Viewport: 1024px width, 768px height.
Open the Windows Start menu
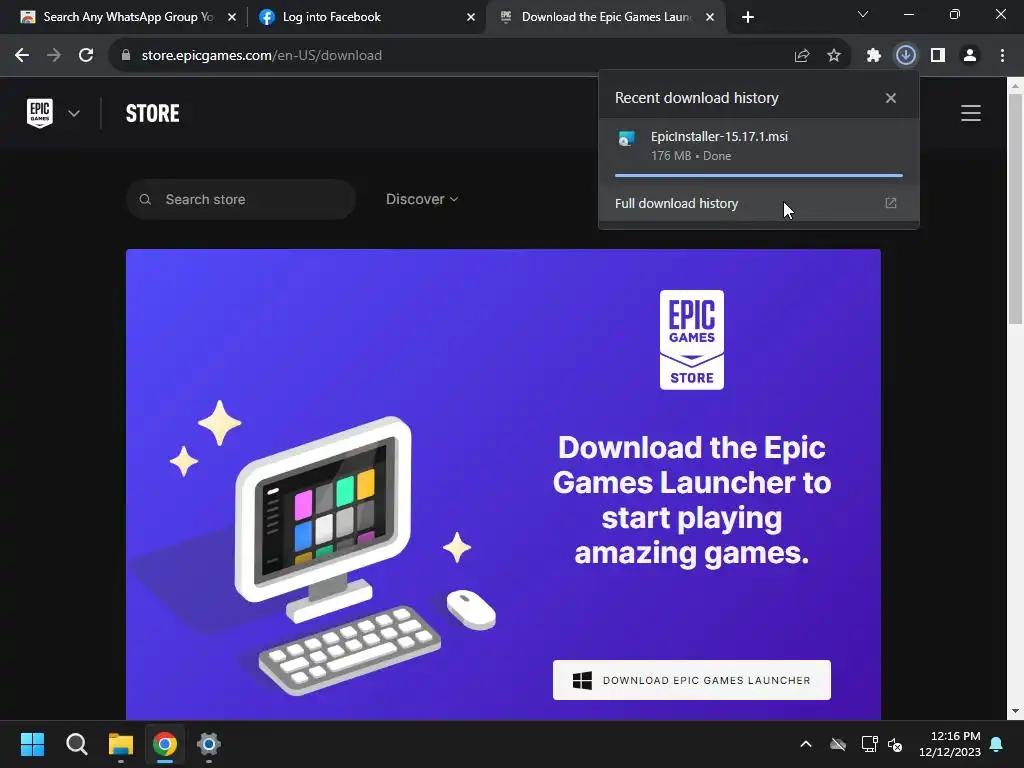coord(32,744)
